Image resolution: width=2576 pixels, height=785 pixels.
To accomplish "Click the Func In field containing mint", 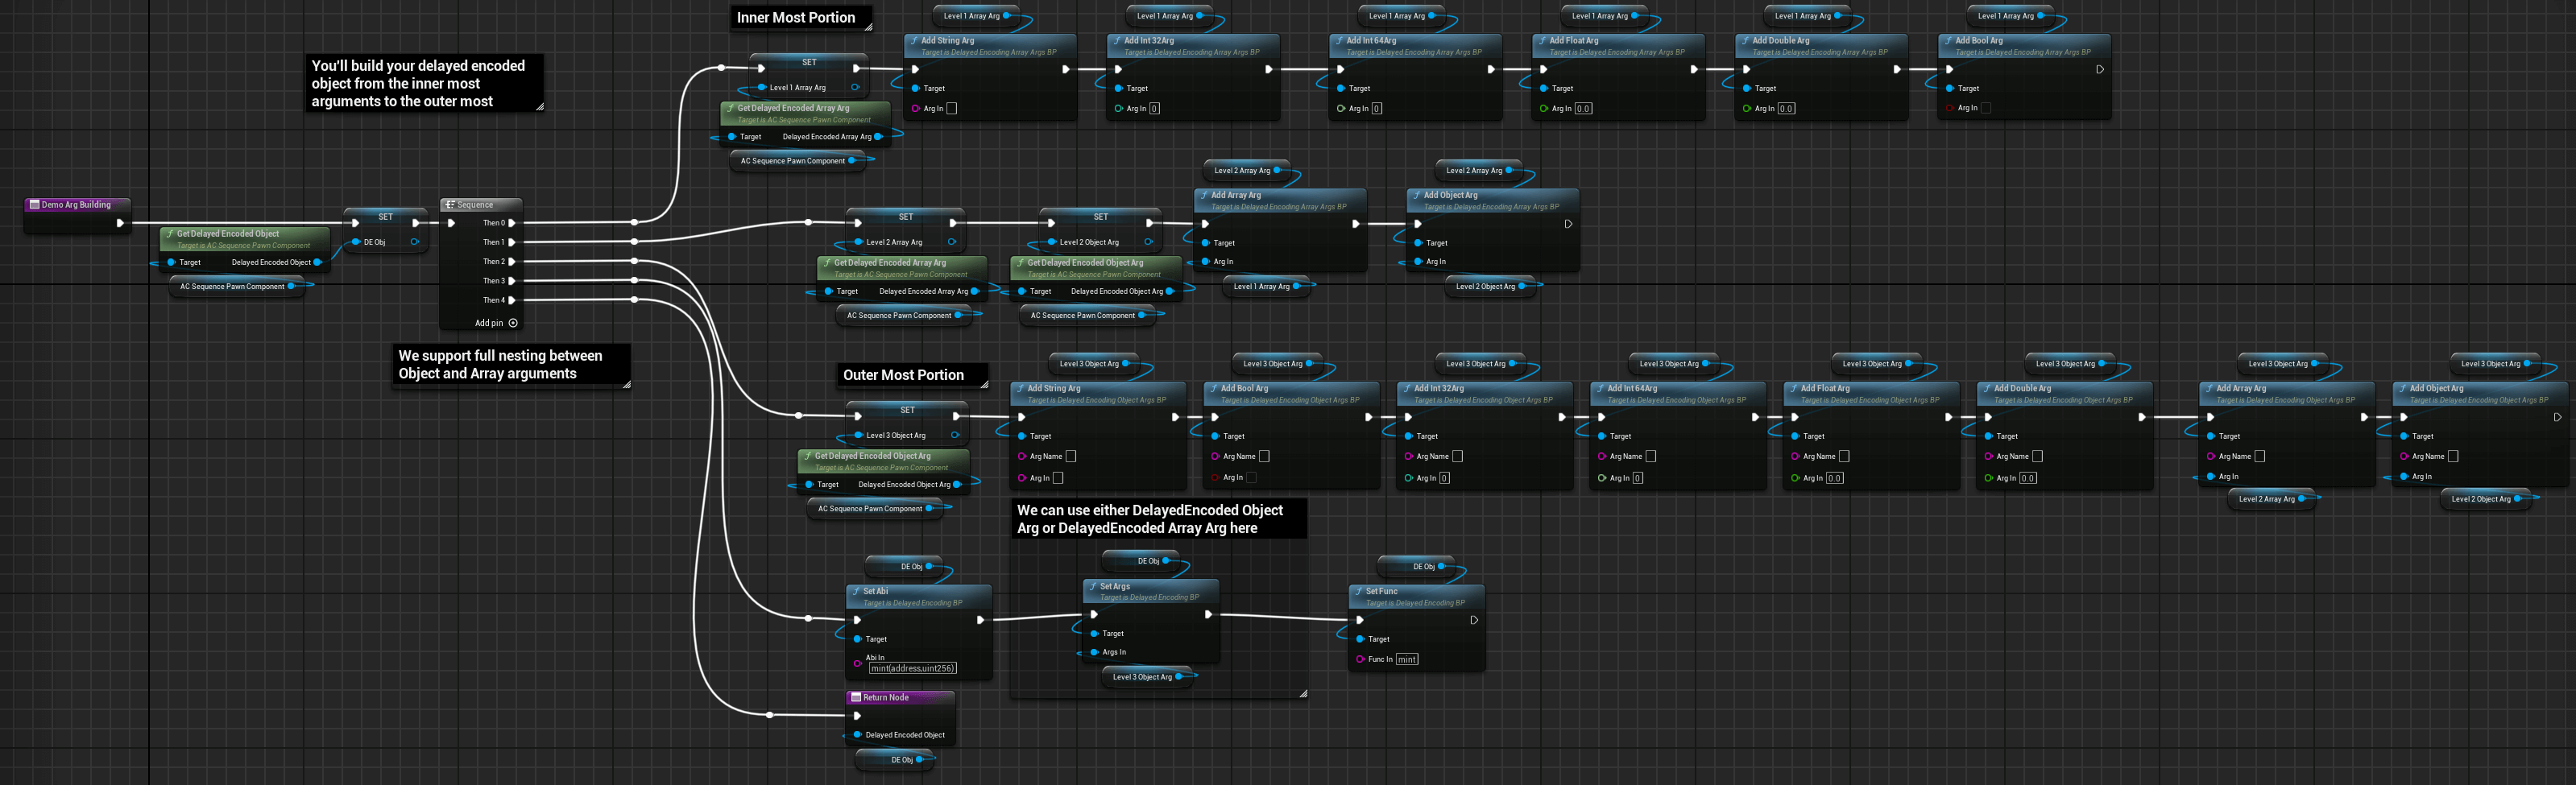I will pyautogui.click(x=1406, y=659).
